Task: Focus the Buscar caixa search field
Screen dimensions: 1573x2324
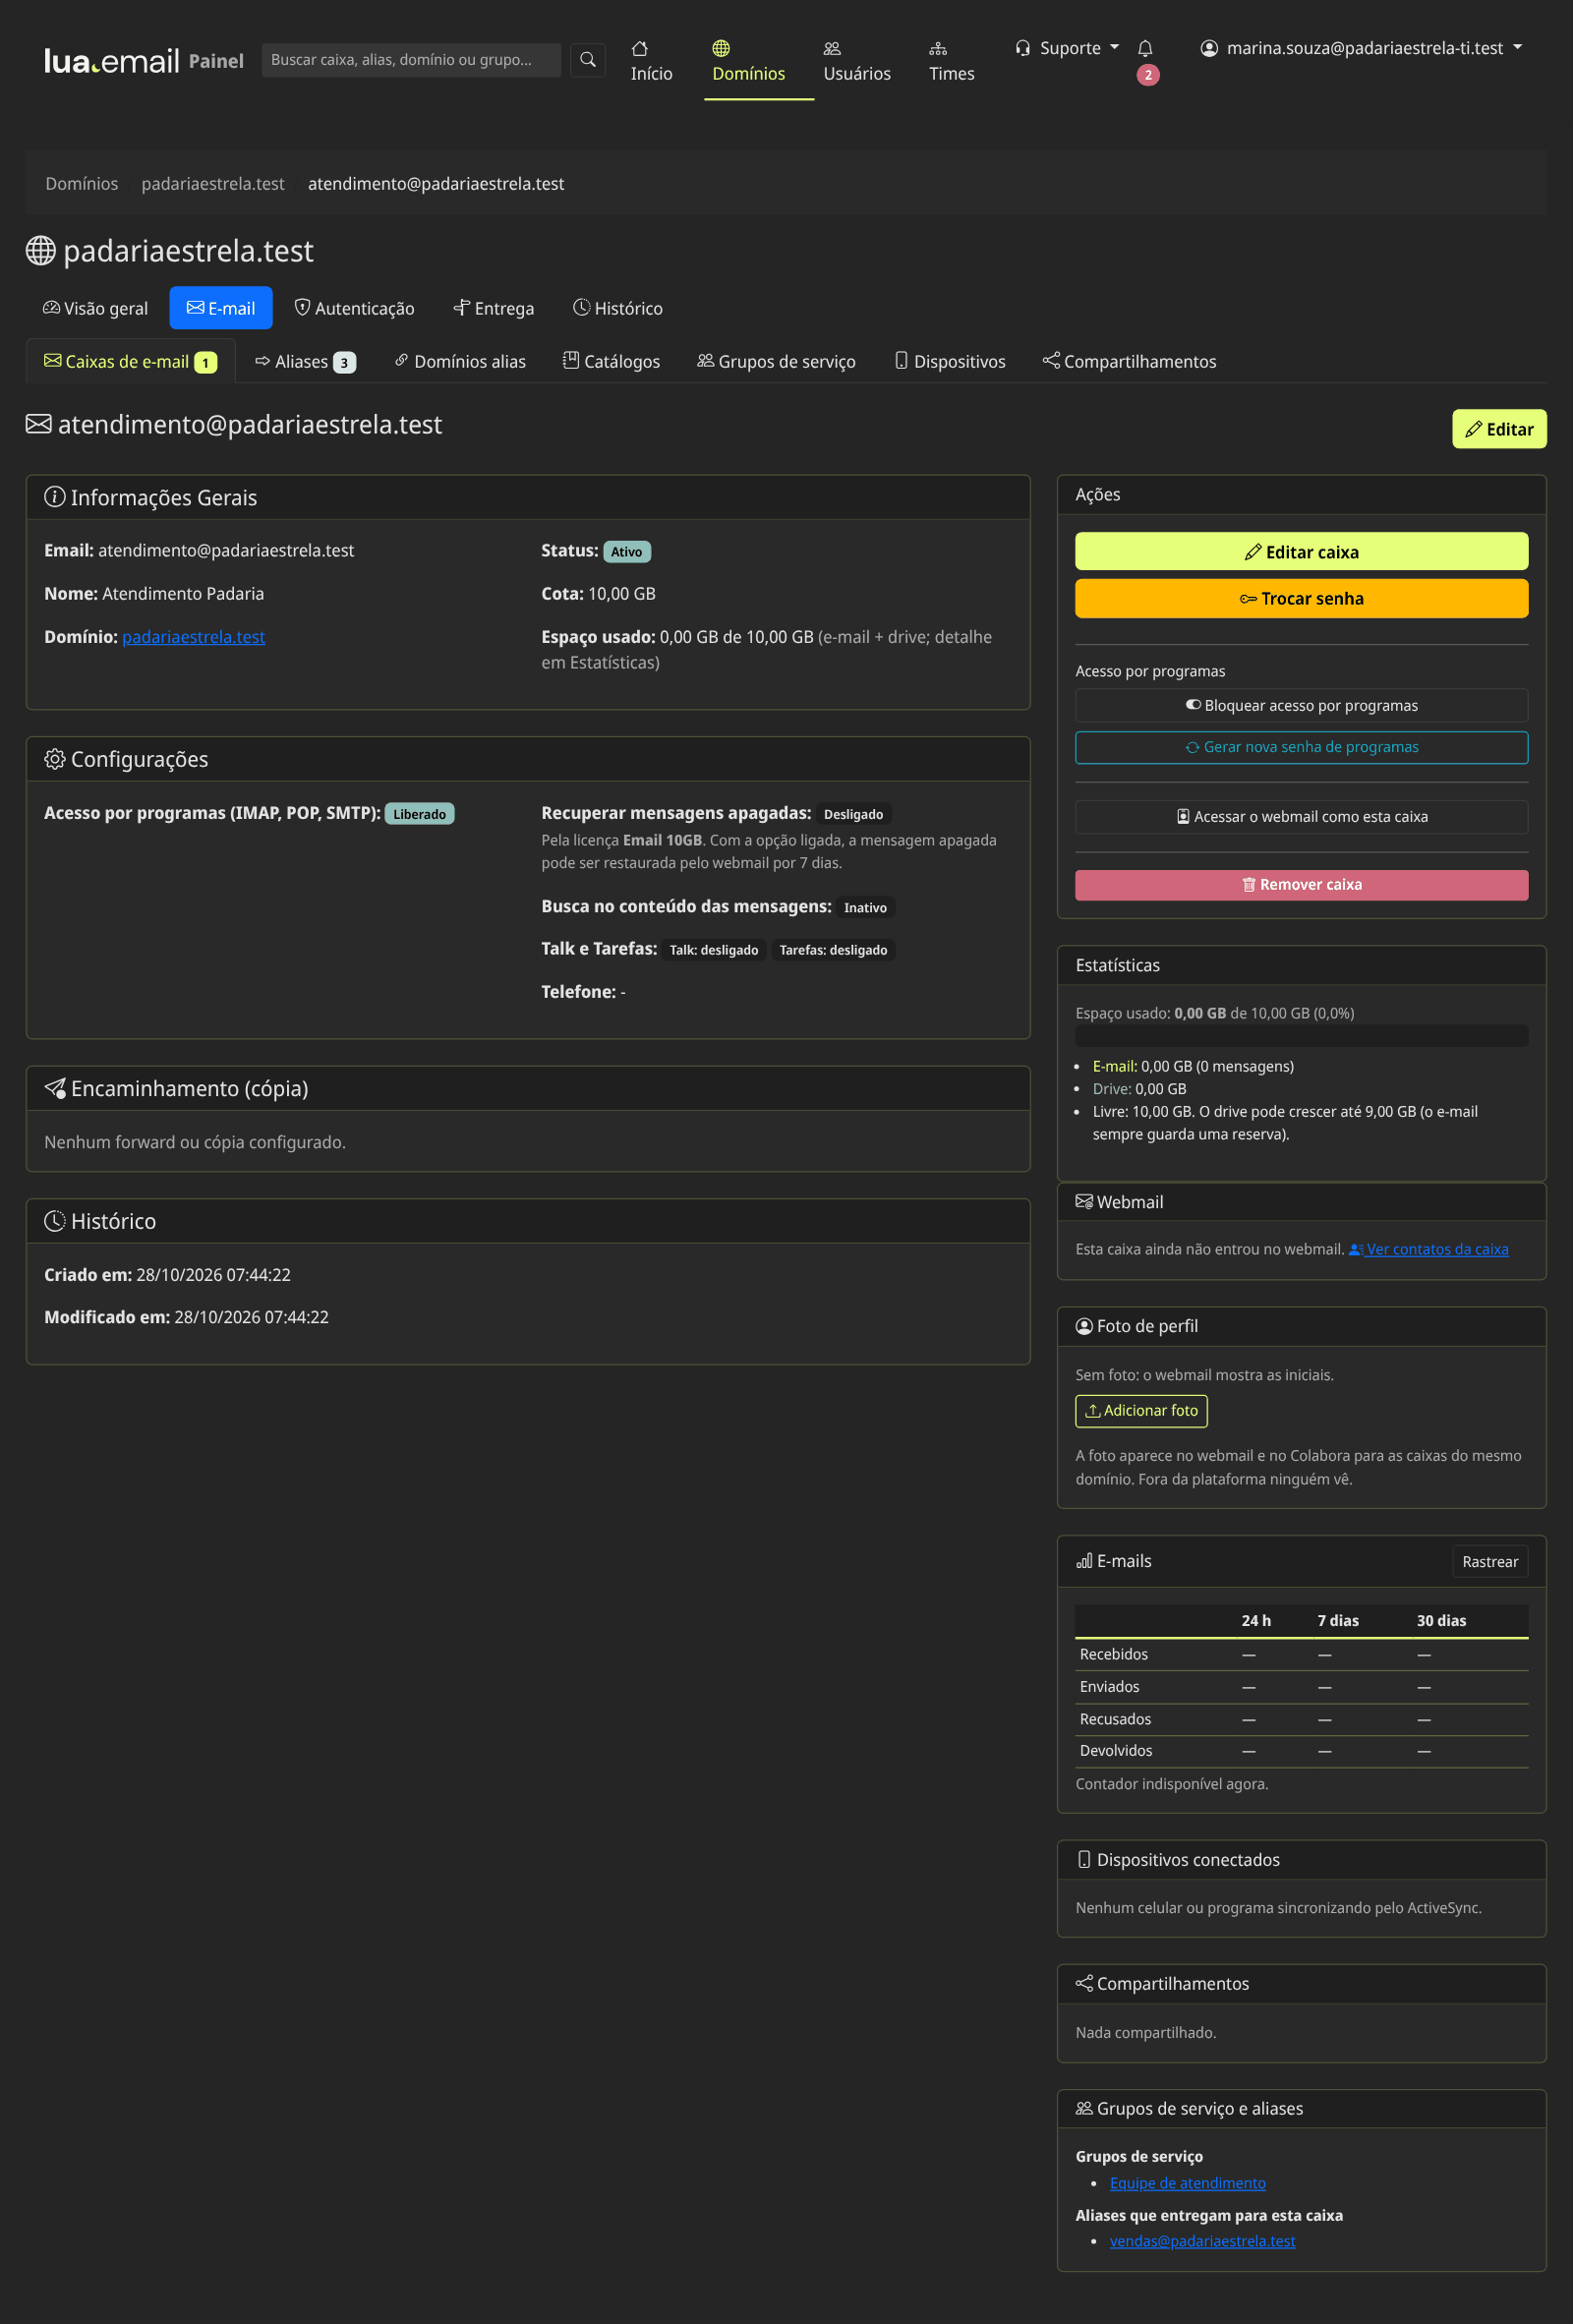Action: click(x=411, y=60)
